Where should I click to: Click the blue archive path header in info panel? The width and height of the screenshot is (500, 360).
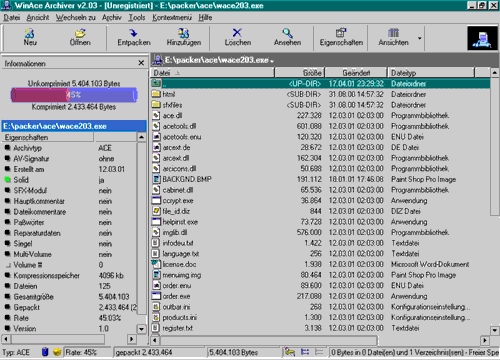74,126
